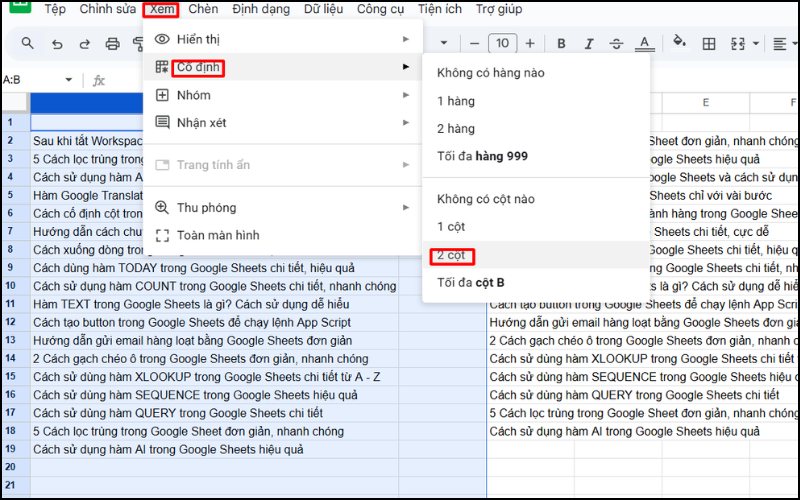
Task: Increase font size with plus button
Action: click(530, 44)
